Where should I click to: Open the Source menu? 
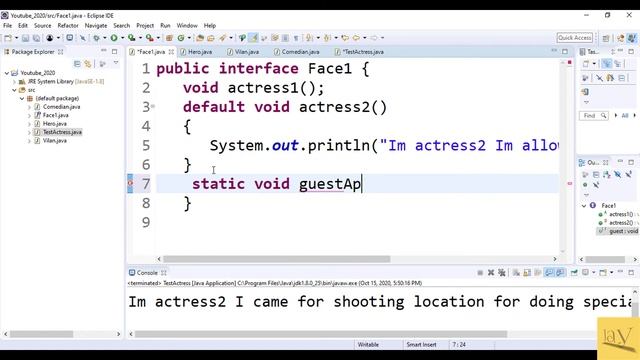click(x=42, y=25)
